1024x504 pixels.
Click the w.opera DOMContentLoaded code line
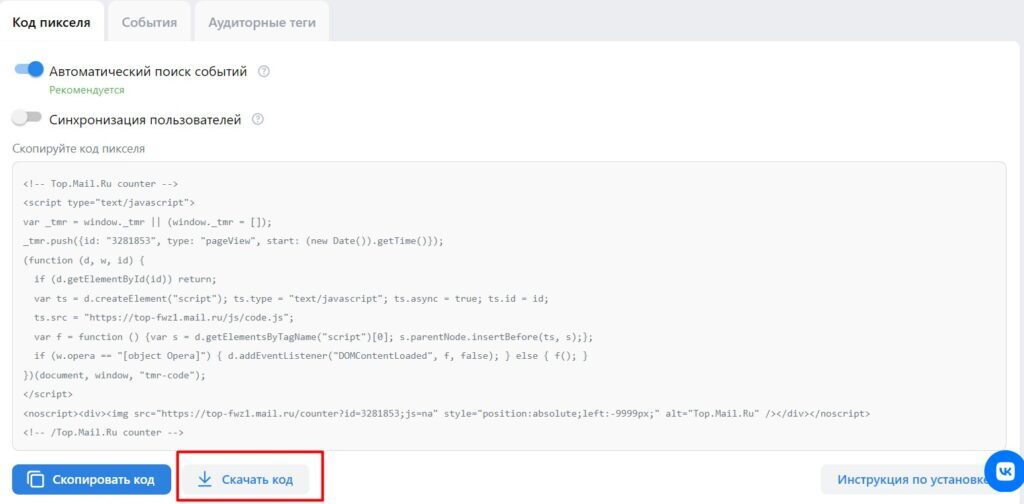click(311, 356)
